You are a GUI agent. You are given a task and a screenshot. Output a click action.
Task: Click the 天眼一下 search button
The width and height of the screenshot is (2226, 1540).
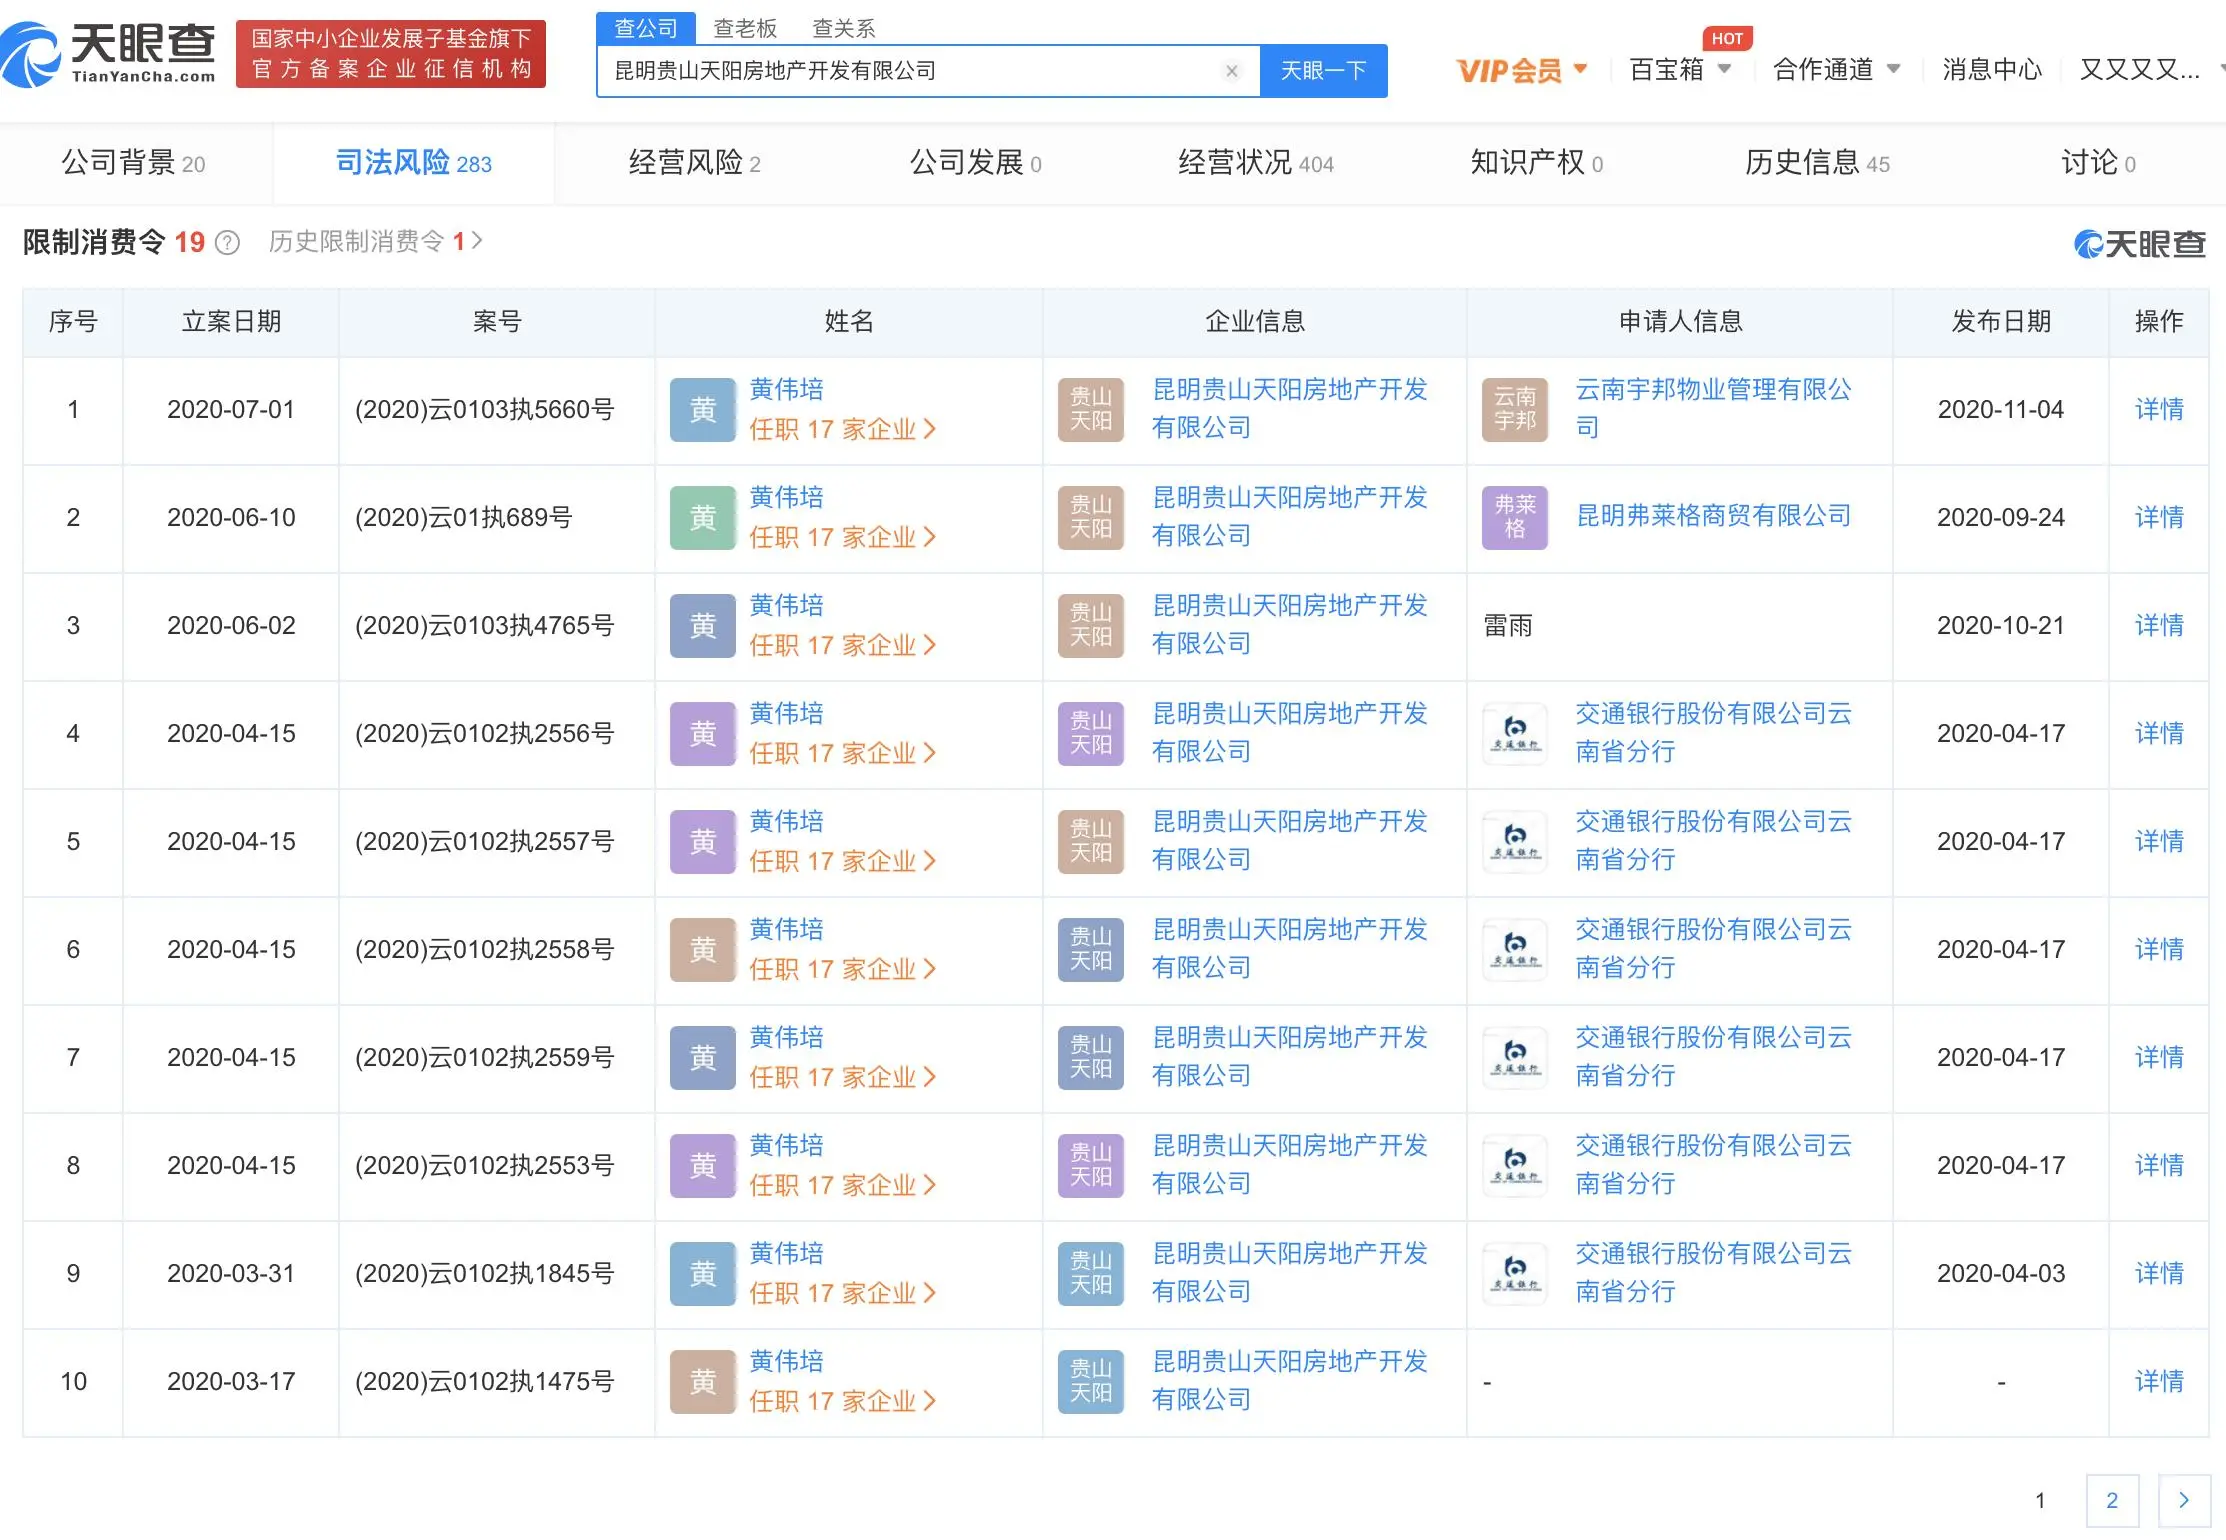point(1323,71)
